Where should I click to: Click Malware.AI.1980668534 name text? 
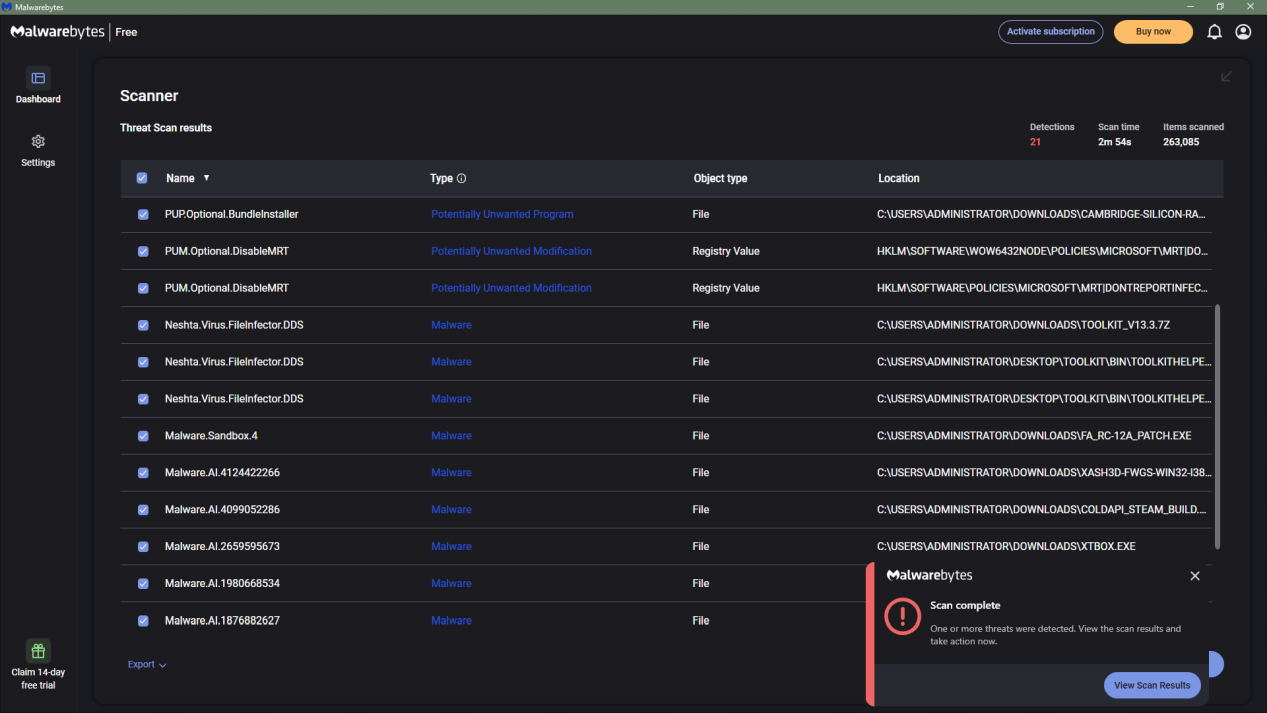tap(222, 584)
